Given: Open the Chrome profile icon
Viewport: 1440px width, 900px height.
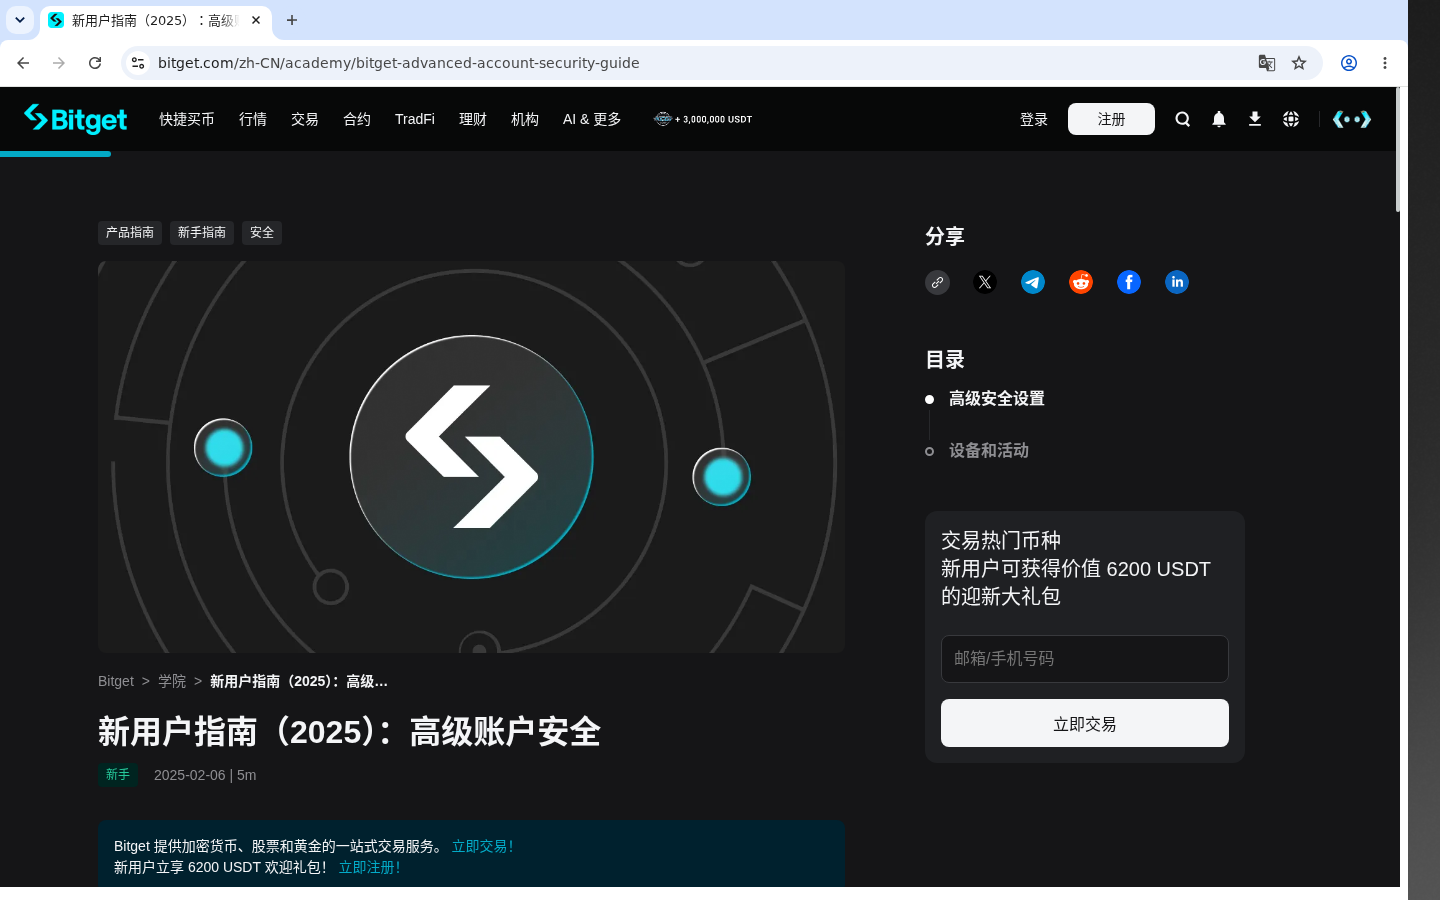Looking at the screenshot, I should (1349, 63).
